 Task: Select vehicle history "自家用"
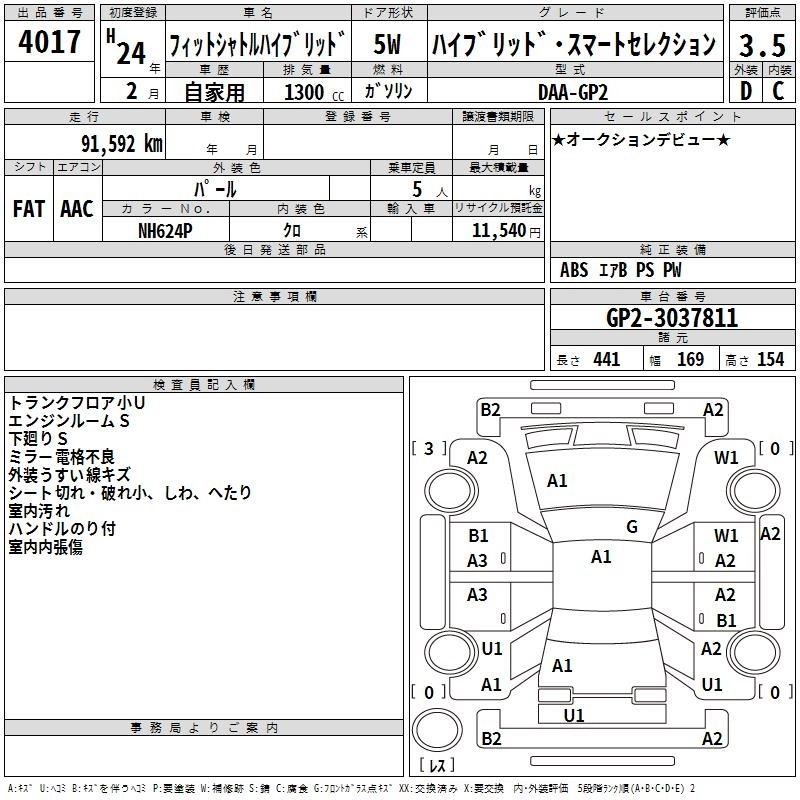(x=214, y=92)
